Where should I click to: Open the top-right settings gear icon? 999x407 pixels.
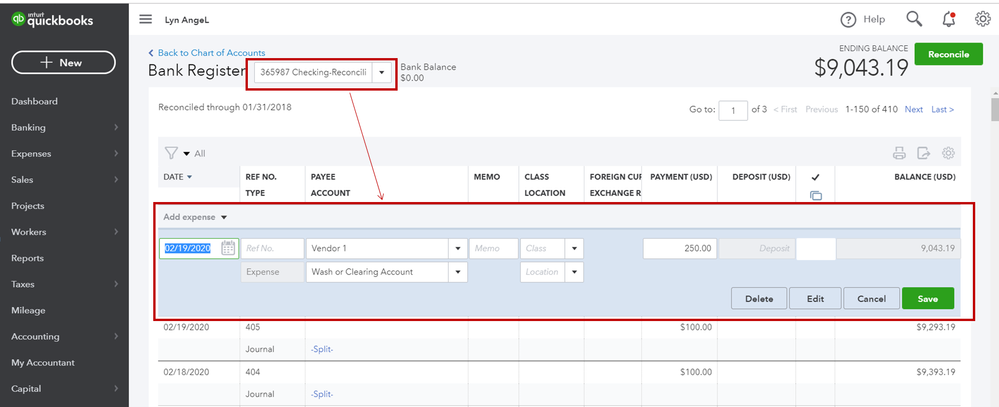982,19
